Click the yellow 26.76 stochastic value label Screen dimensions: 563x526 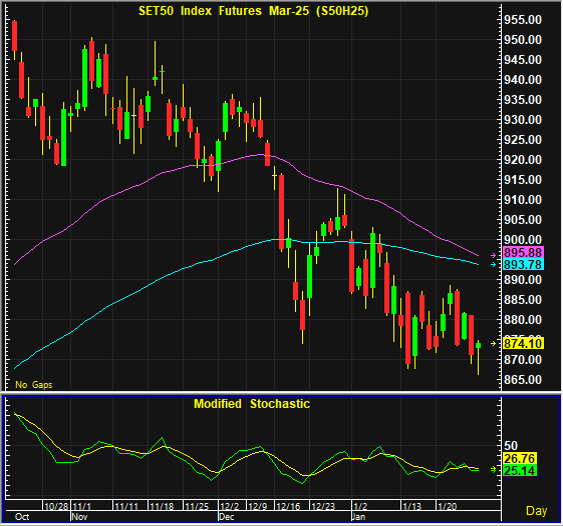point(520,458)
